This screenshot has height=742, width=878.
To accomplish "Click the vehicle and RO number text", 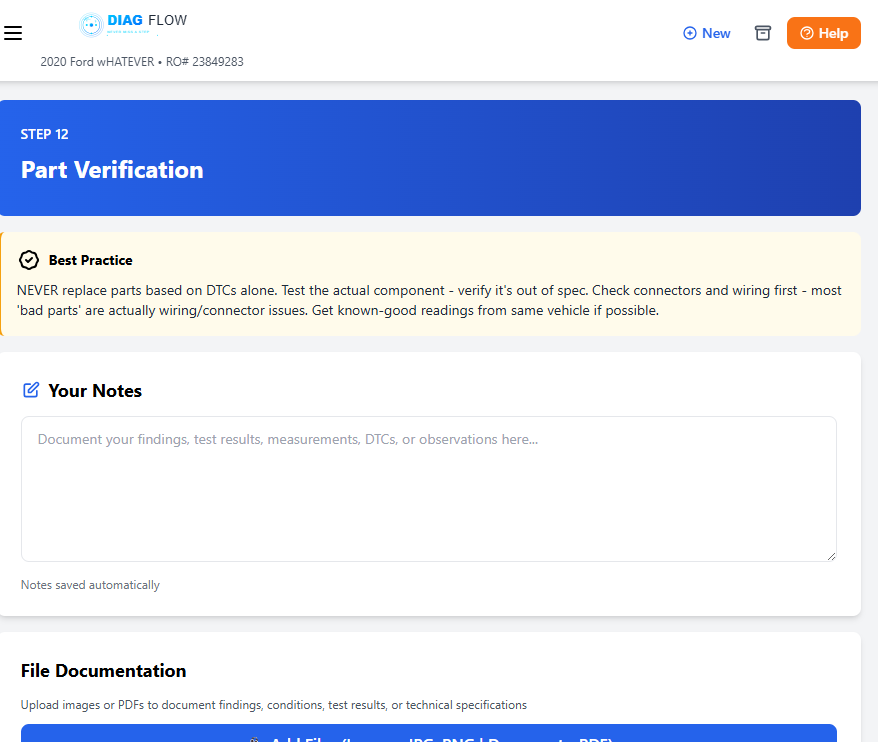I will point(142,62).
